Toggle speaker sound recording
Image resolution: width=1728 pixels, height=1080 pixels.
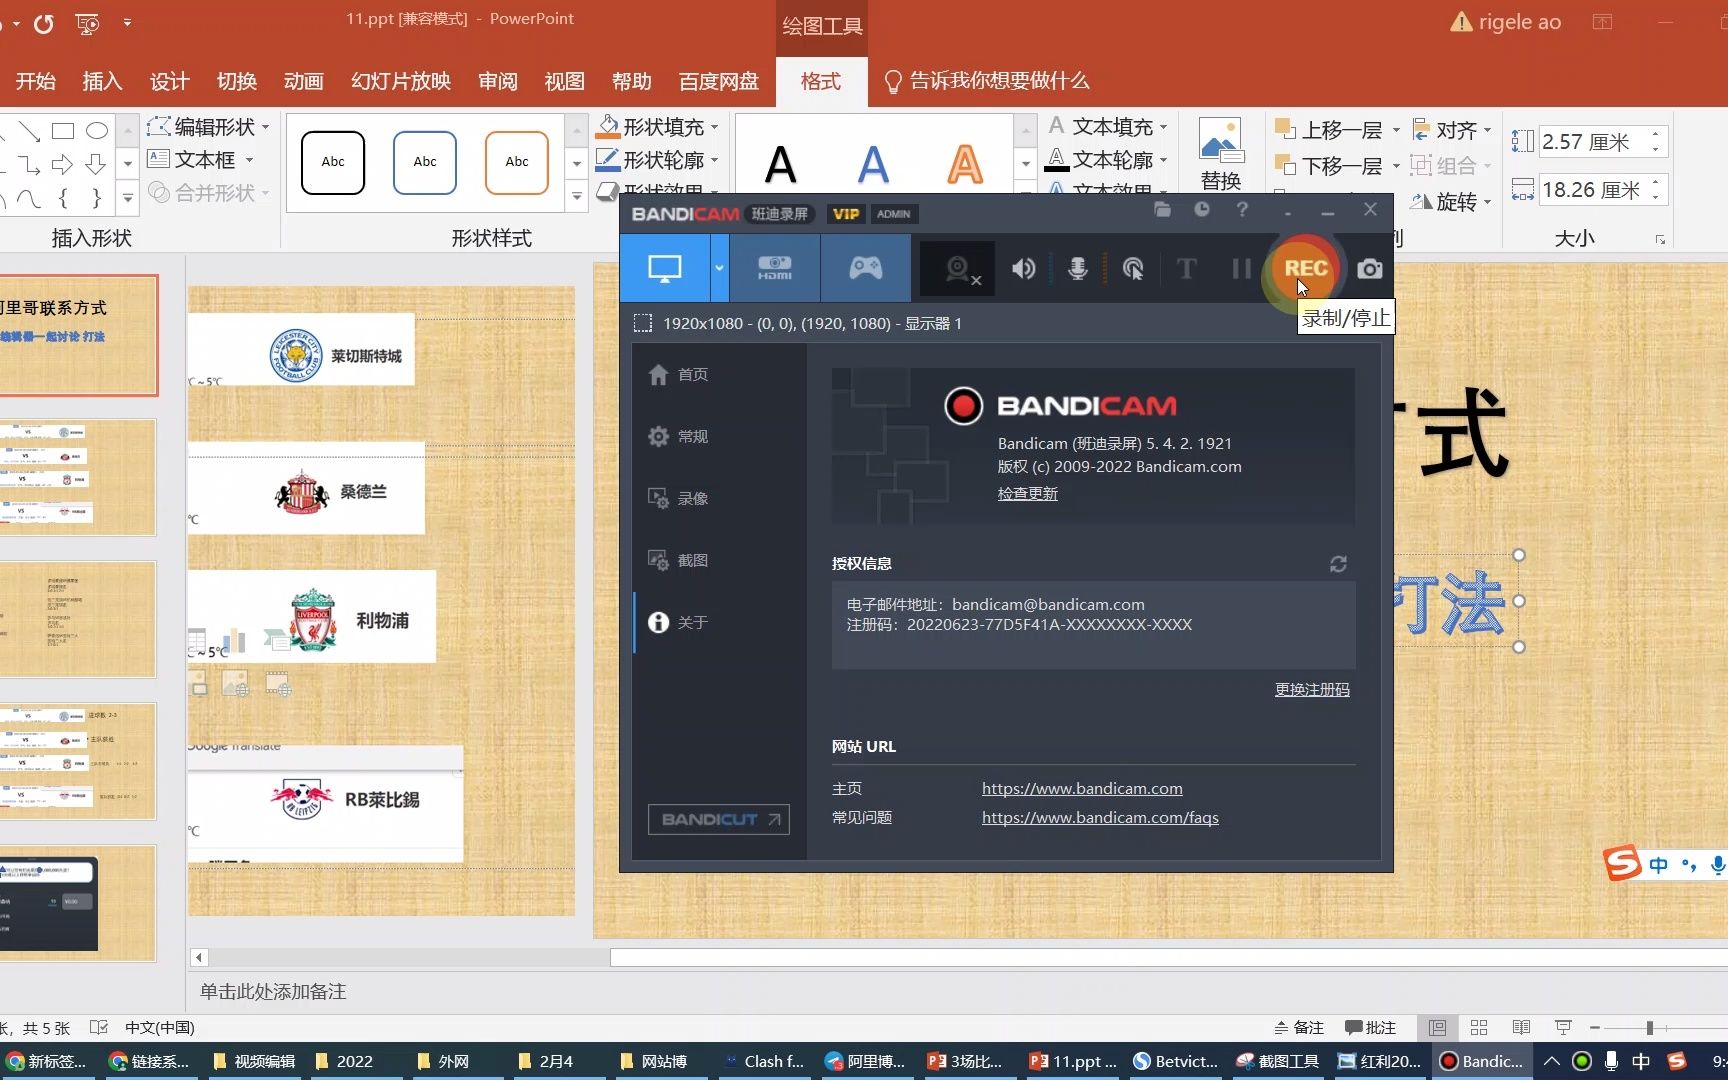point(1023,268)
